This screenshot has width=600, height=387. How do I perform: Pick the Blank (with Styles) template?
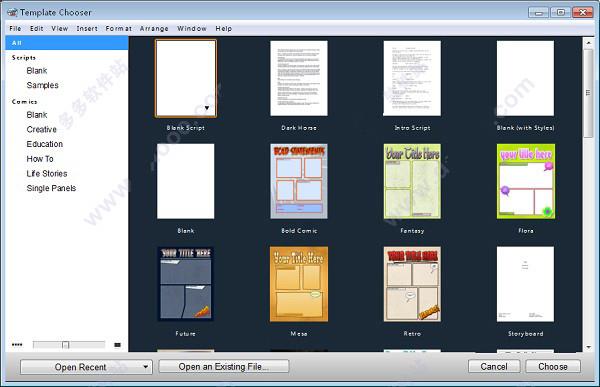[x=525, y=78]
